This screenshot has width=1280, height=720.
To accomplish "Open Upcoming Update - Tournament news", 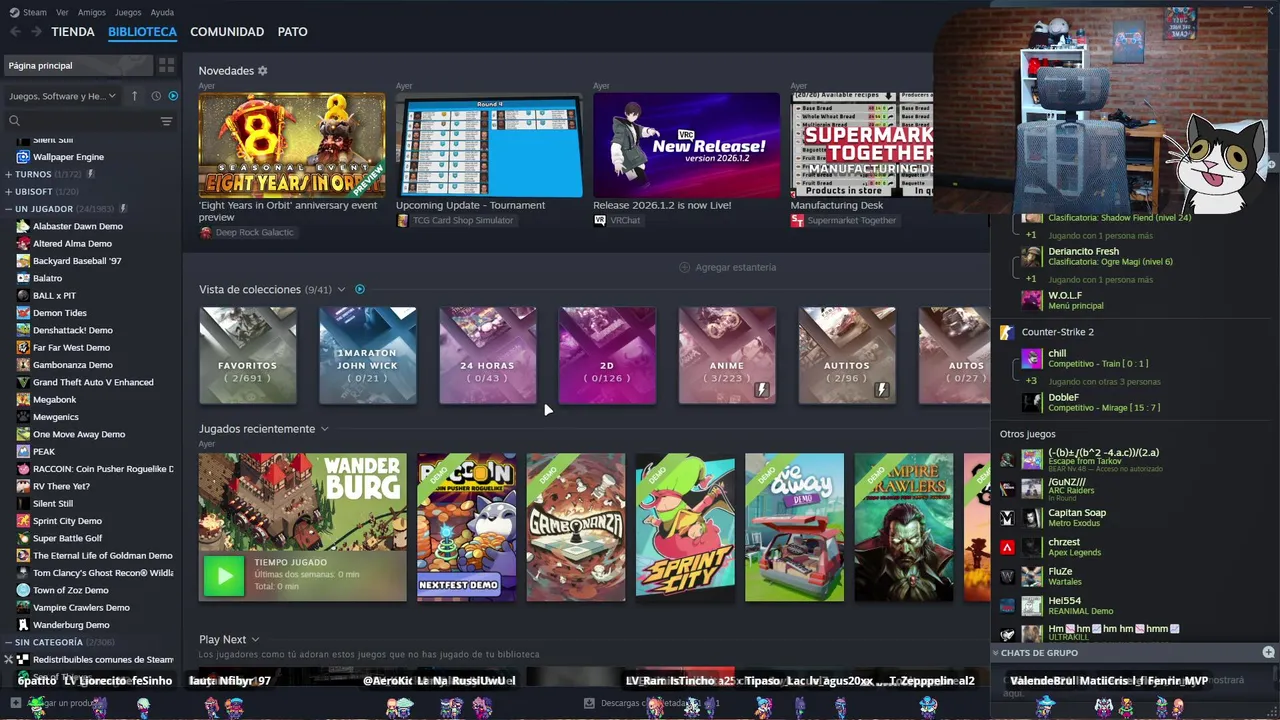I will click(x=489, y=145).
